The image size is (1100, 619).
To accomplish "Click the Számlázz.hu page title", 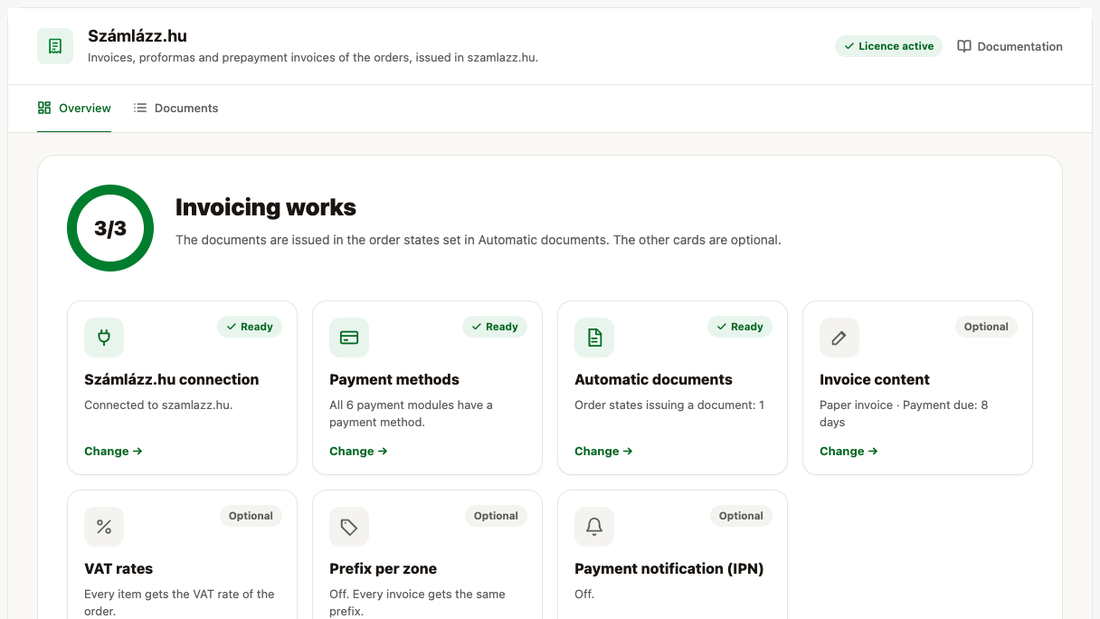I will [138, 36].
